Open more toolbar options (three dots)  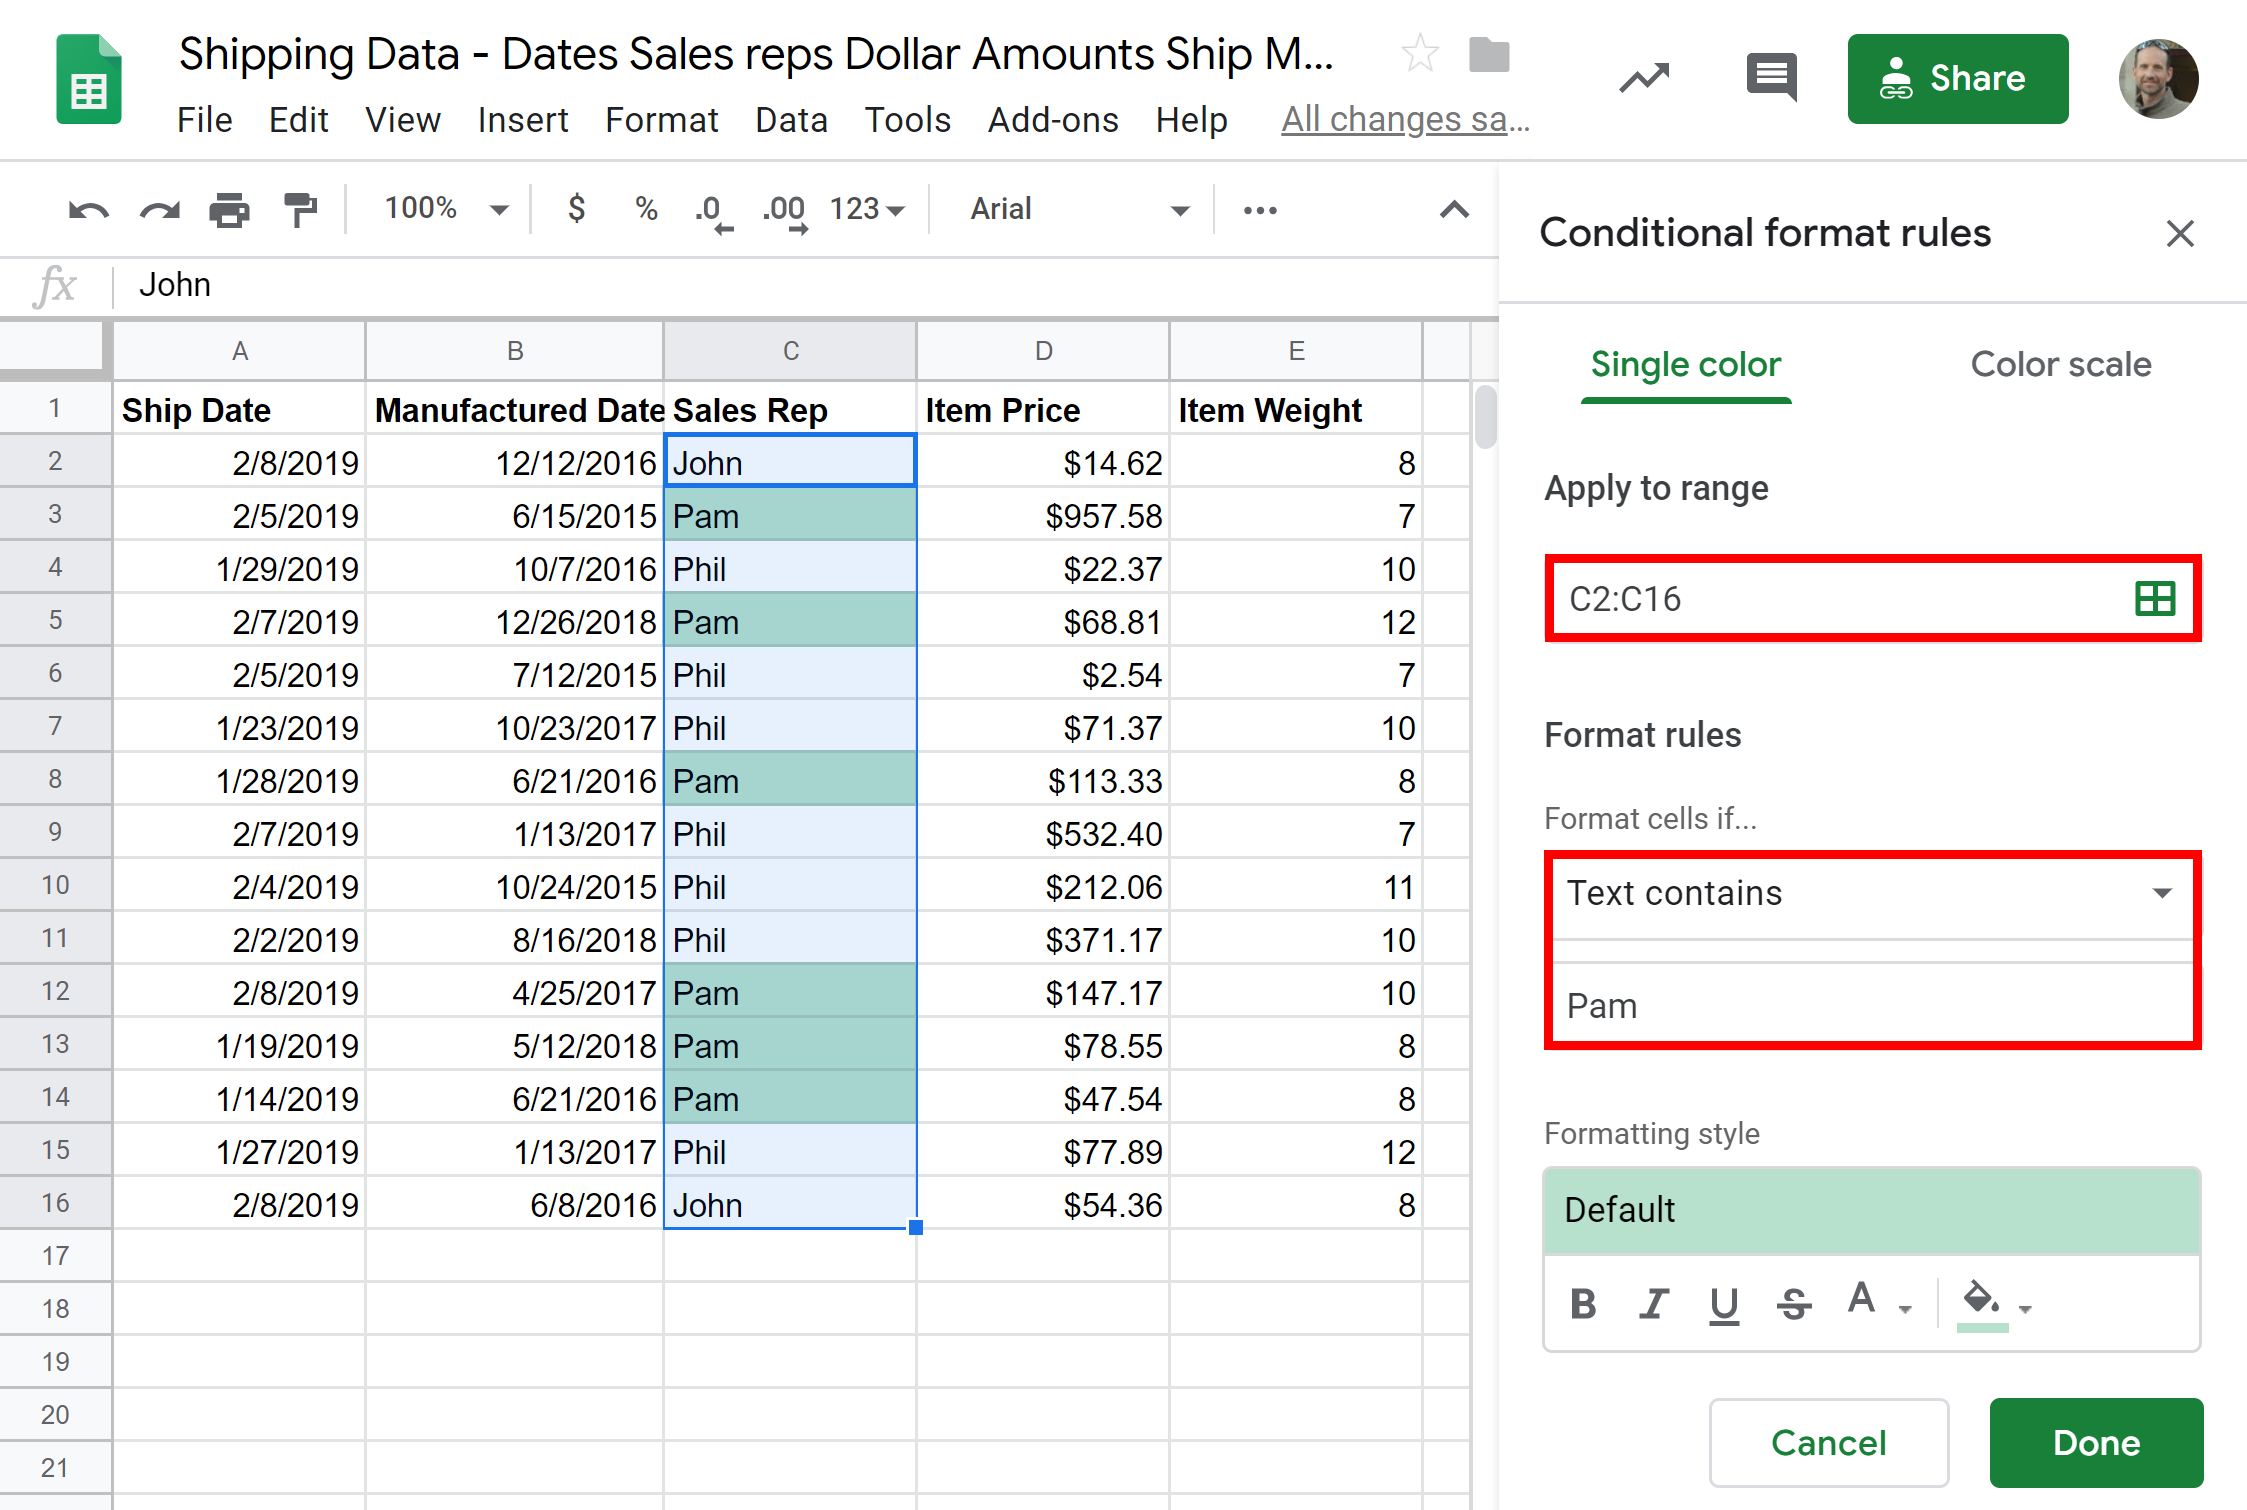1260,210
